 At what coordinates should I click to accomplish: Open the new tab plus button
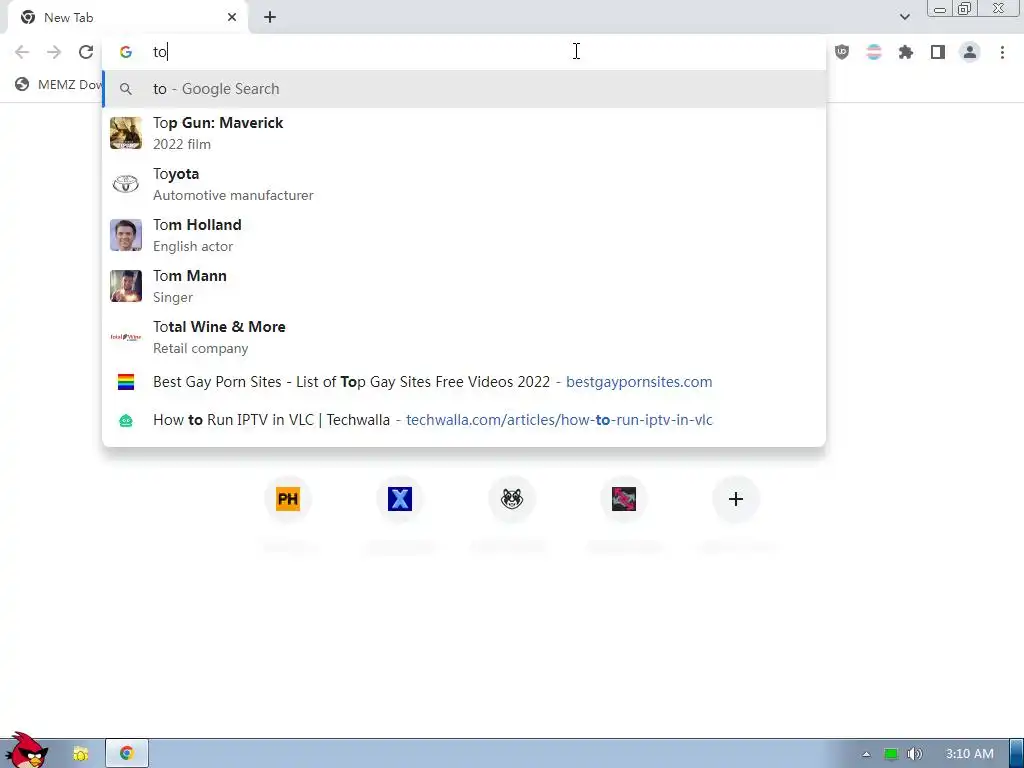270,18
